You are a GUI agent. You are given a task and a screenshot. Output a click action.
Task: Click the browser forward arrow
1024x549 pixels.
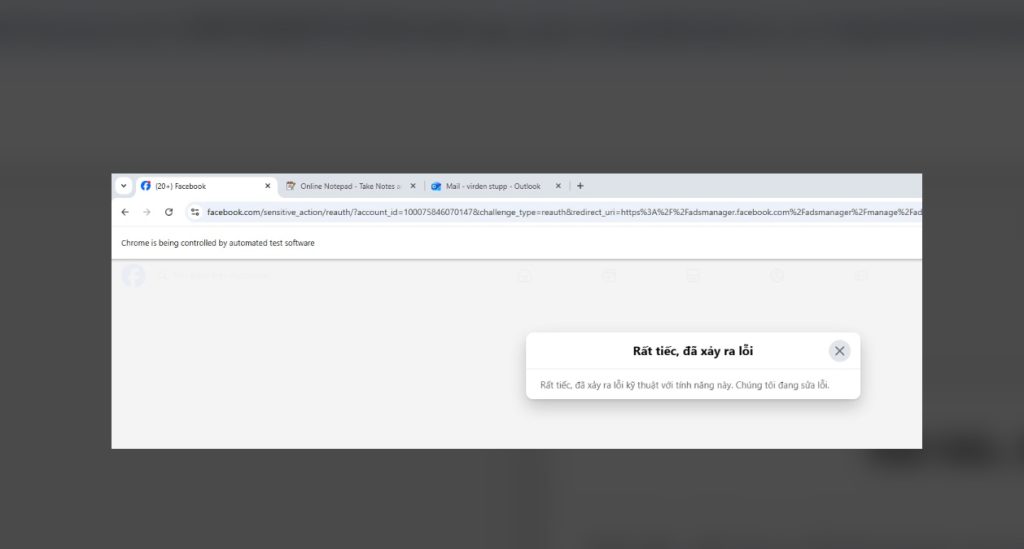pos(147,212)
